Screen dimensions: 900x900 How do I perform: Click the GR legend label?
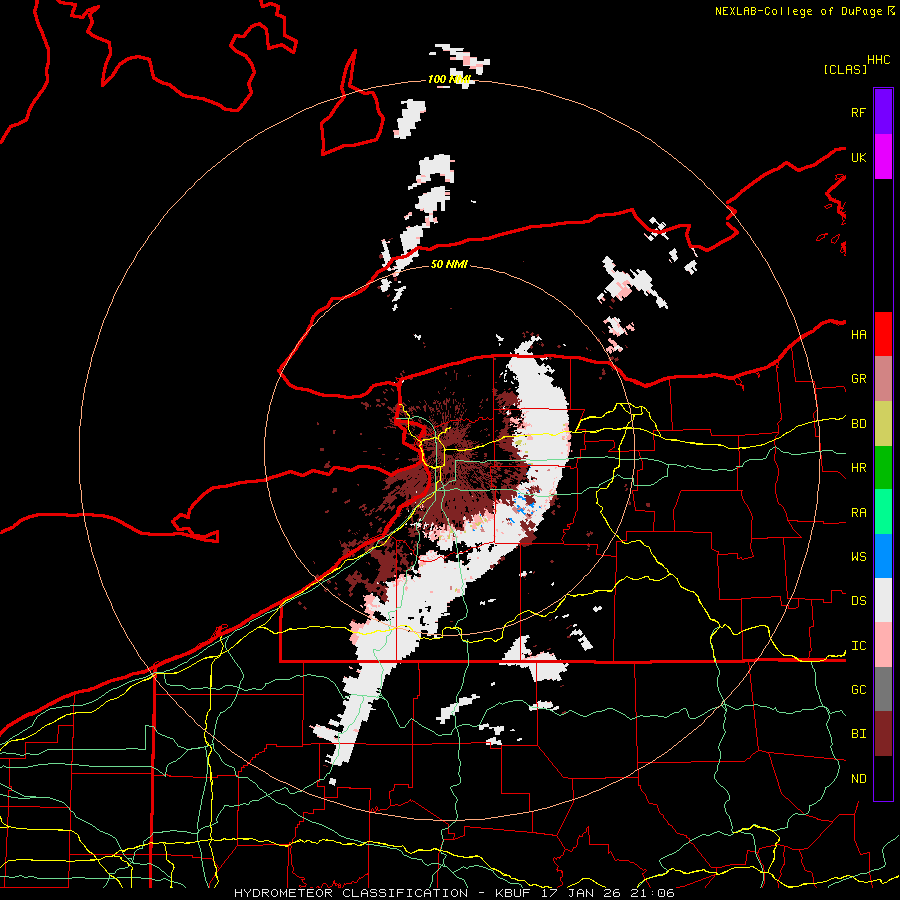pos(859,379)
